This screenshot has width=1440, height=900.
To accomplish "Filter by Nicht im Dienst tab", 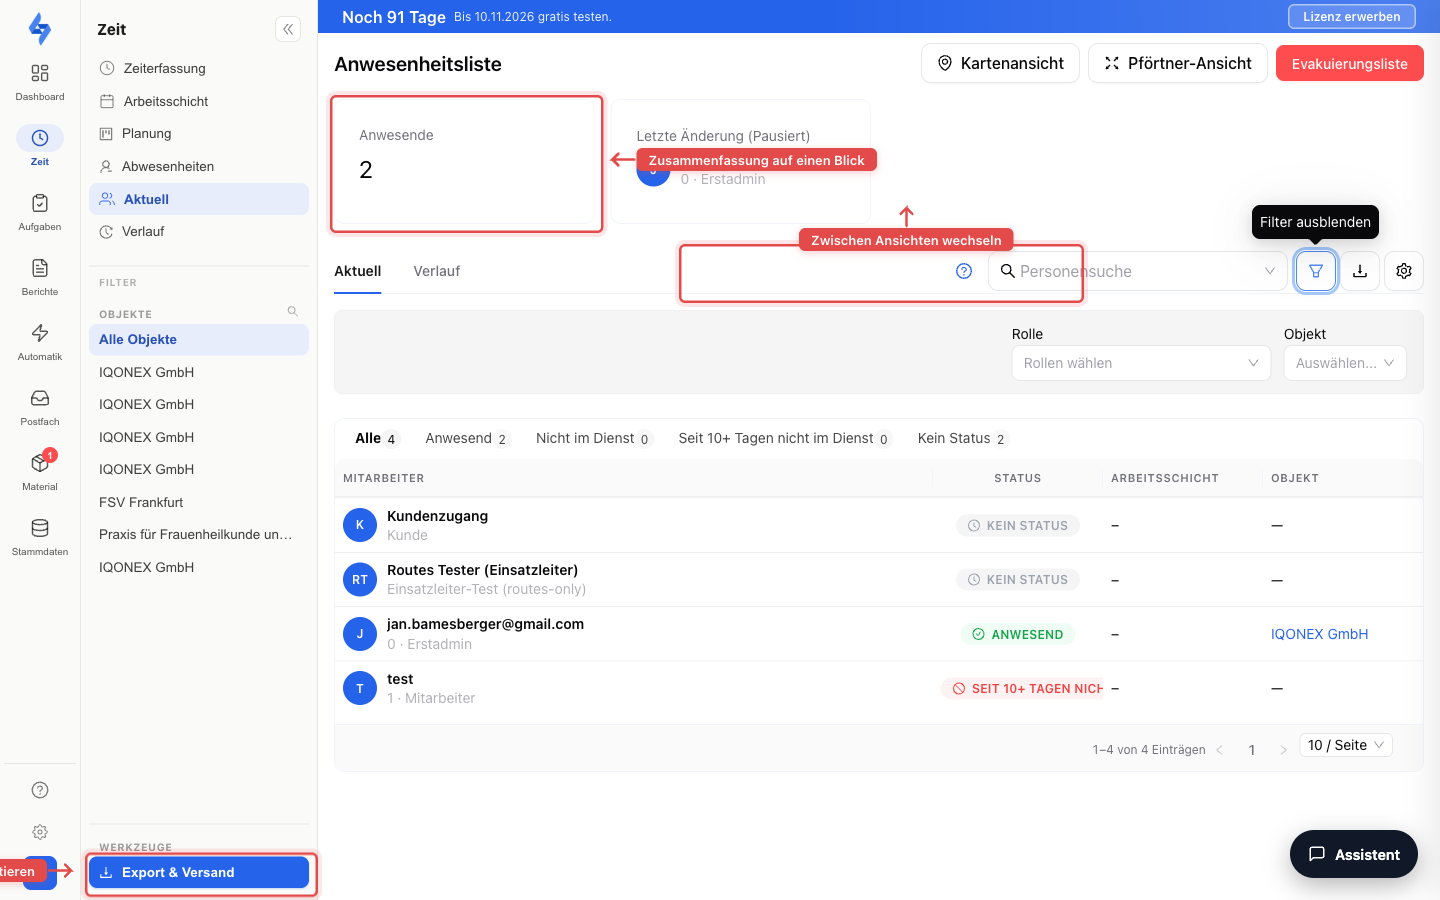I will pyautogui.click(x=594, y=438).
